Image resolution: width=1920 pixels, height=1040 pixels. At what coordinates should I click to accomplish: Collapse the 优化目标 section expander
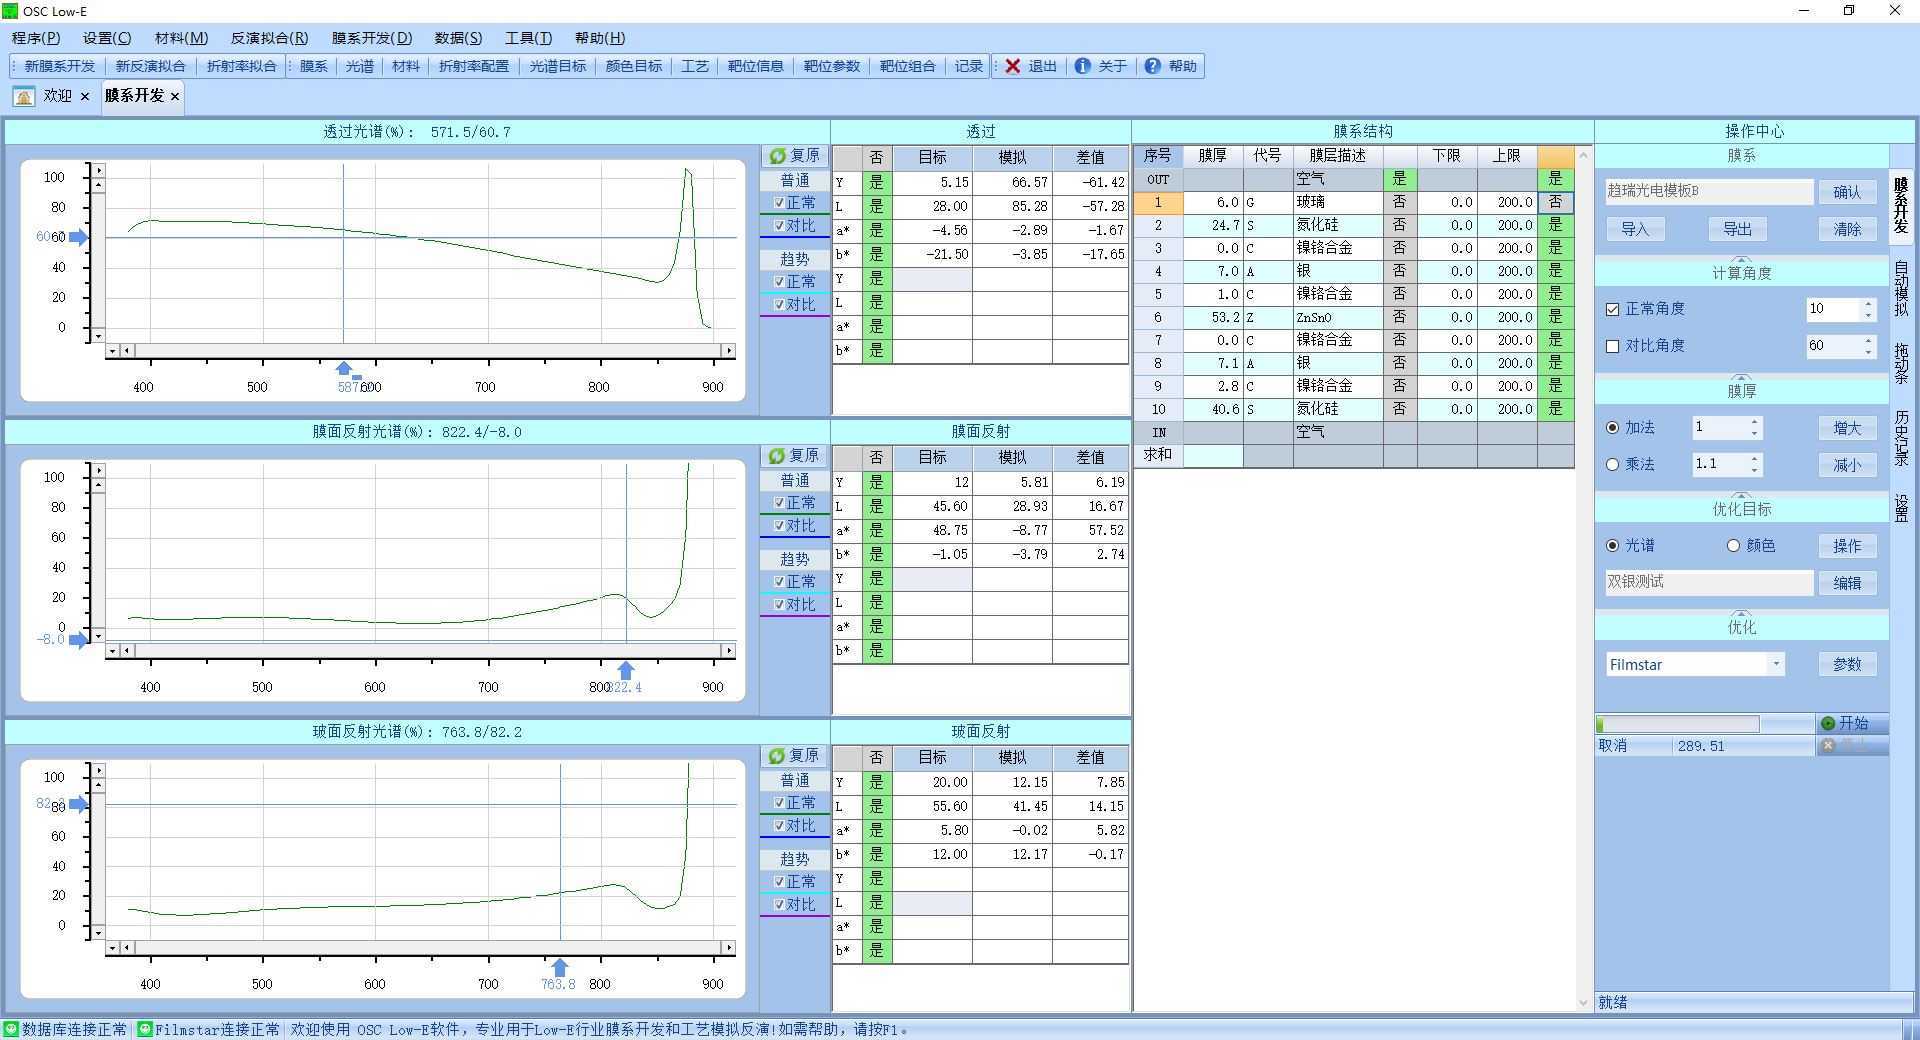coord(1741,496)
